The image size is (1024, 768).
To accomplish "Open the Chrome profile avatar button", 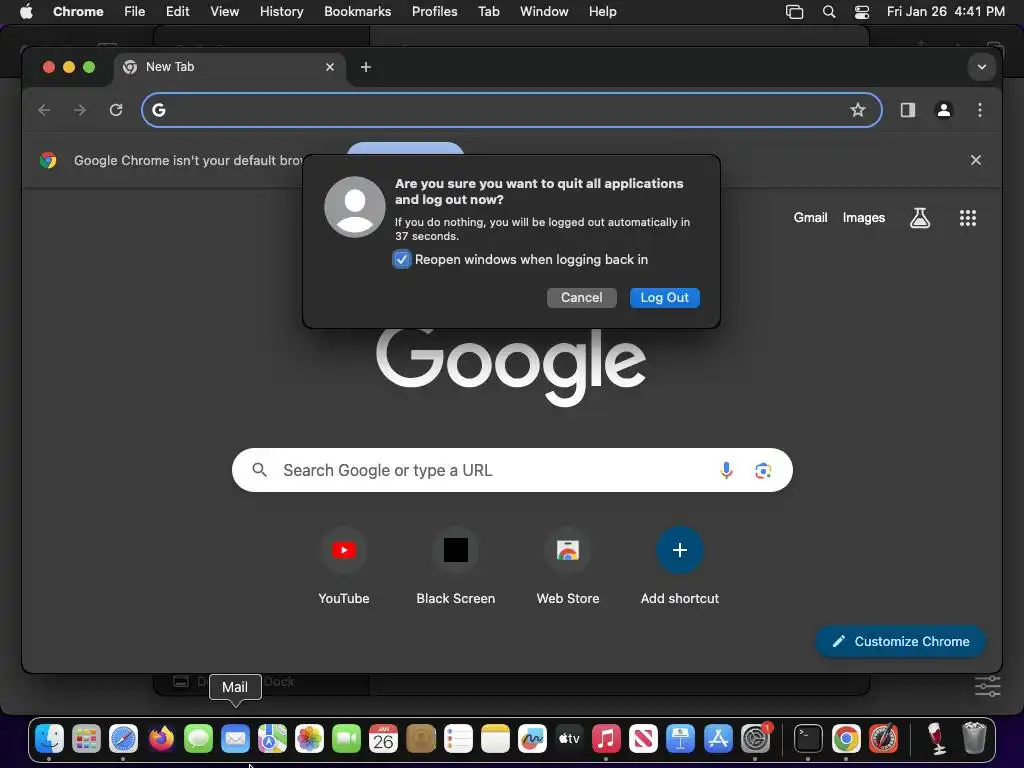I will tap(944, 110).
